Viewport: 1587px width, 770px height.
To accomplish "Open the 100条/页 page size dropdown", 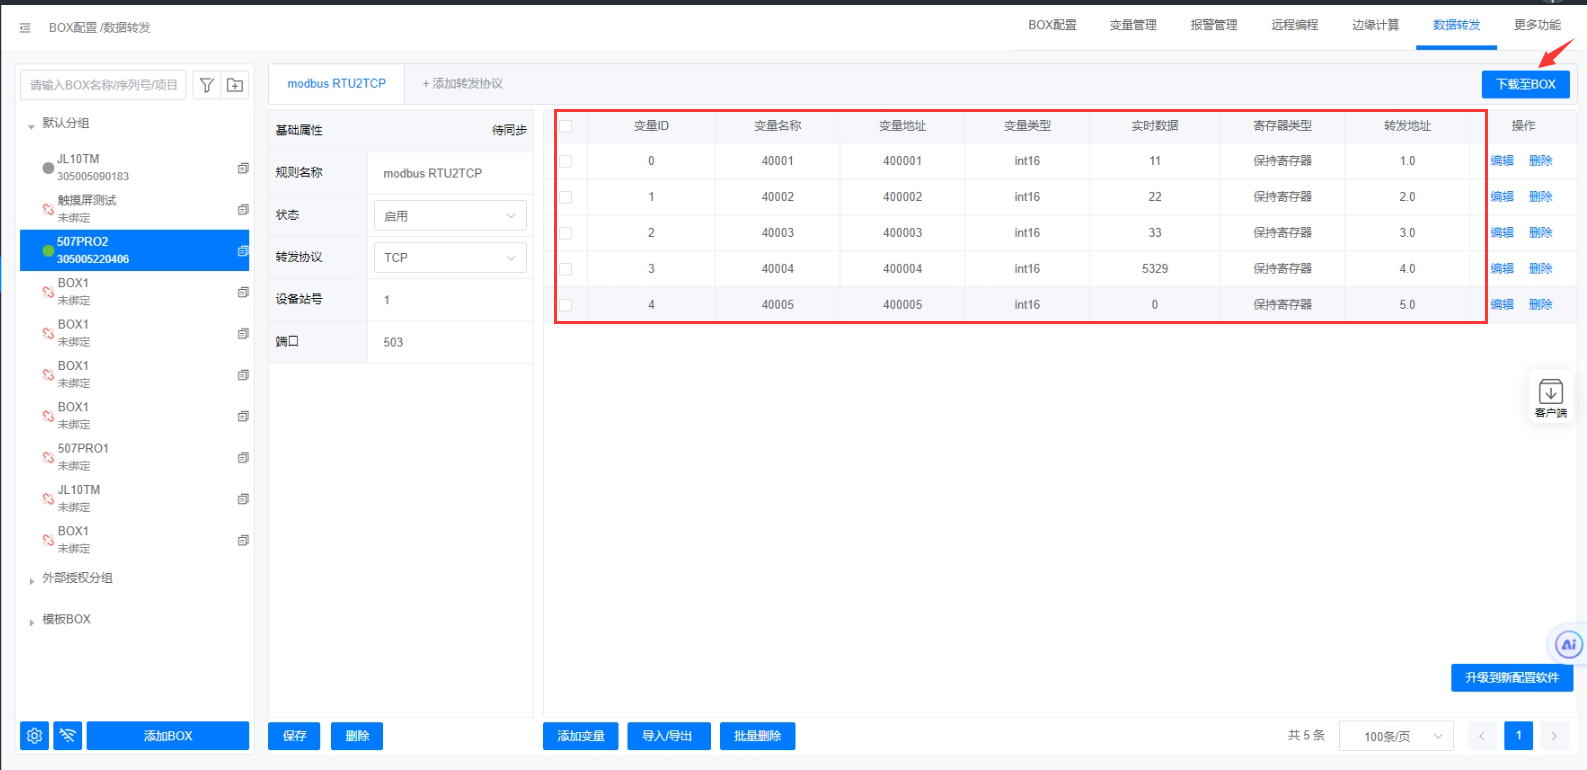I will 1396,736.
